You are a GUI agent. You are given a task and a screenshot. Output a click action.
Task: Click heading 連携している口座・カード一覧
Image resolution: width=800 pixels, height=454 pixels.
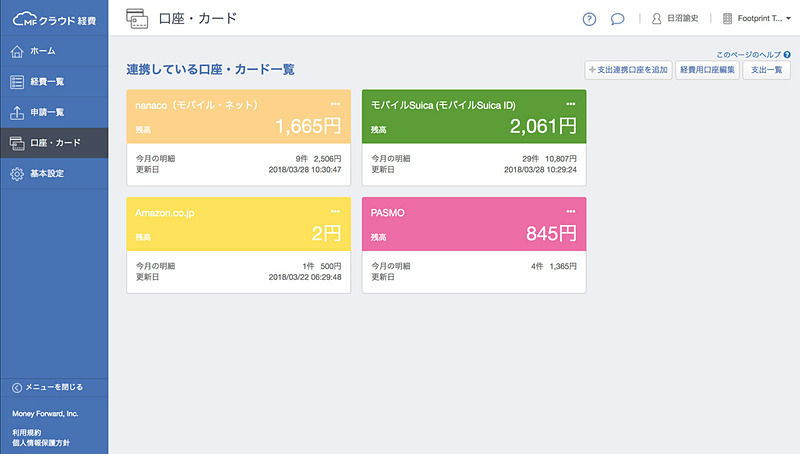pos(211,69)
